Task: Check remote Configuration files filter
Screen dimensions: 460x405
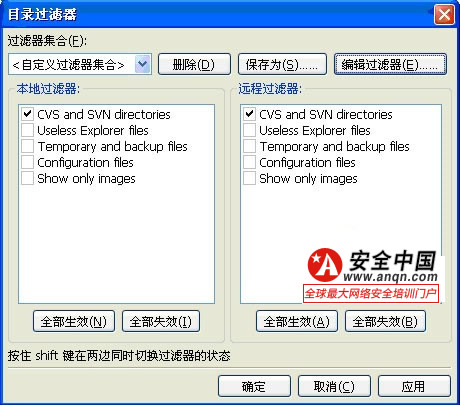Action: click(249, 162)
